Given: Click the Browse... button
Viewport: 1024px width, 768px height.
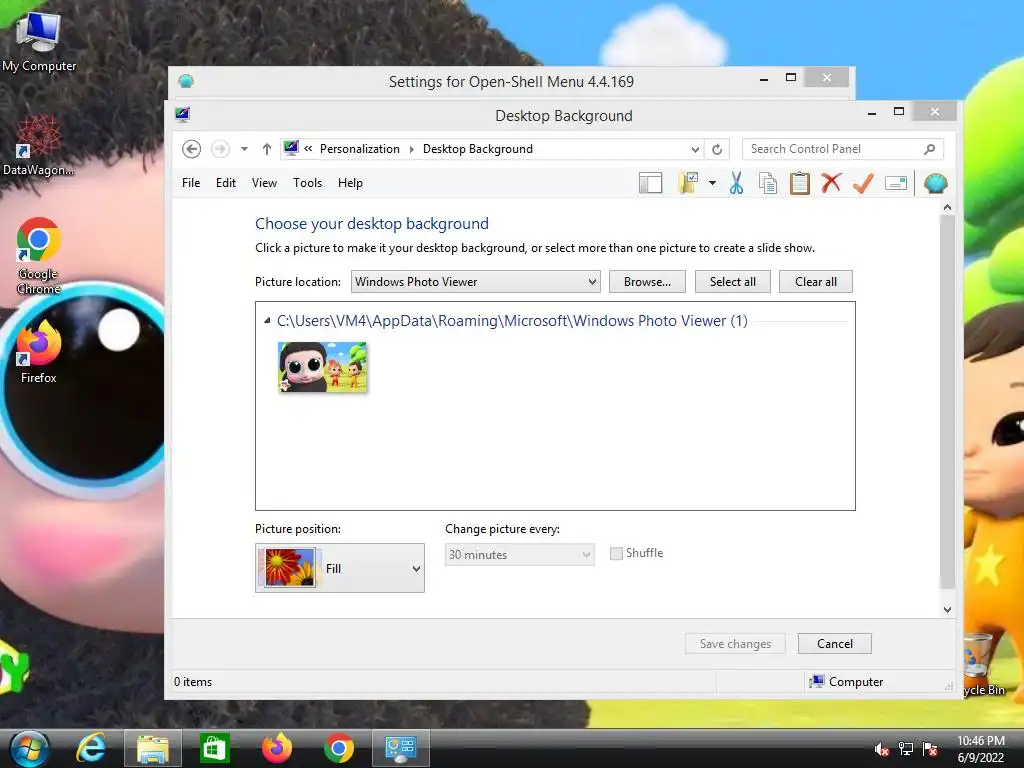Looking at the screenshot, I should coord(647,281).
